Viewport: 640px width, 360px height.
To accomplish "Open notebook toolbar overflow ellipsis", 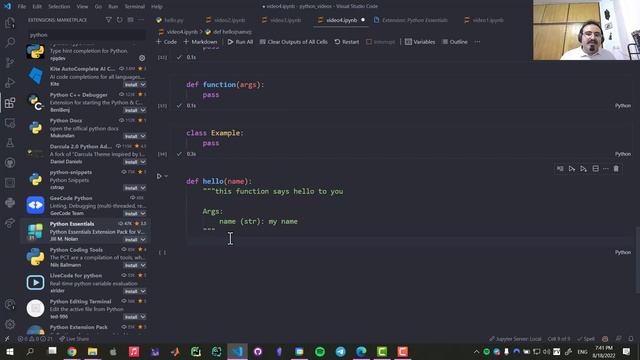I will 477,42.
